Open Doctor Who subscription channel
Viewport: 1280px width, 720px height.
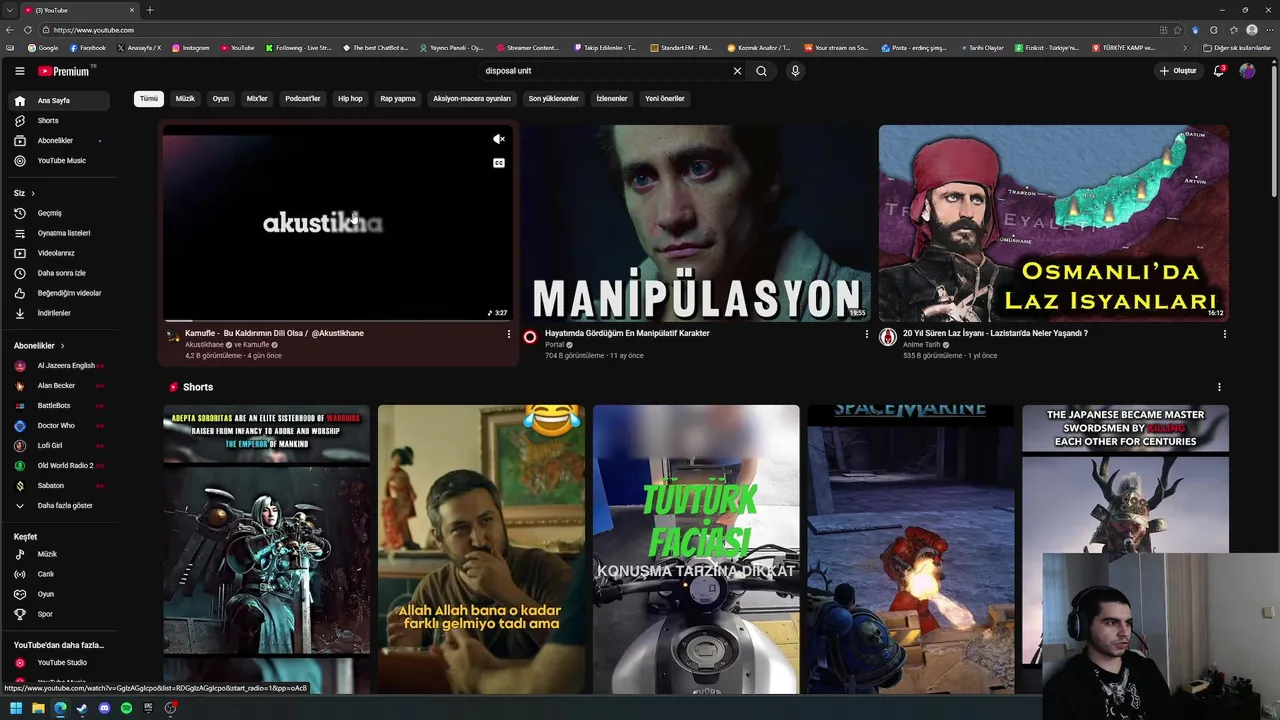click(x=59, y=426)
